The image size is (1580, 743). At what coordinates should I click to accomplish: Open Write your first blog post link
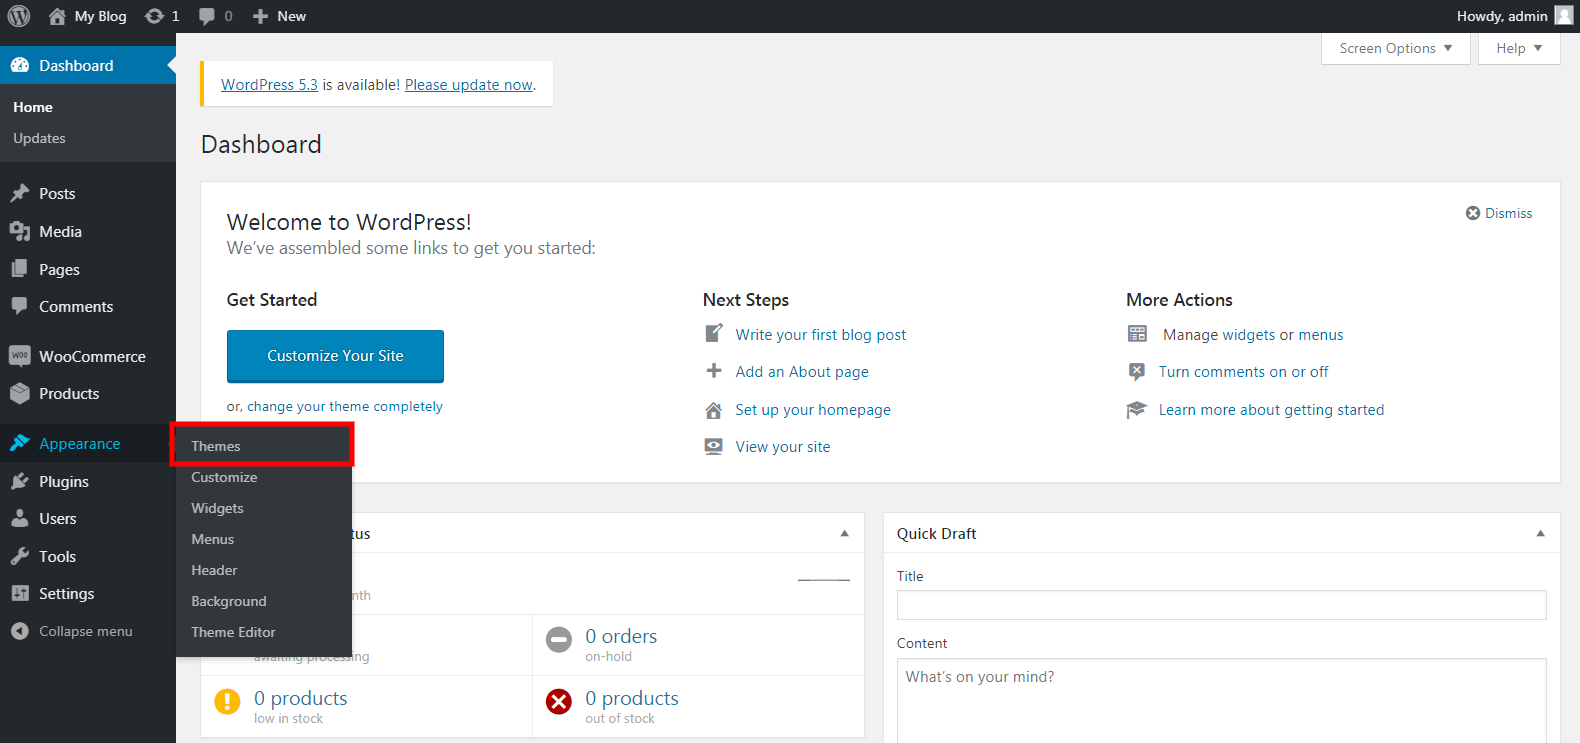pyautogui.click(x=821, y=335)
